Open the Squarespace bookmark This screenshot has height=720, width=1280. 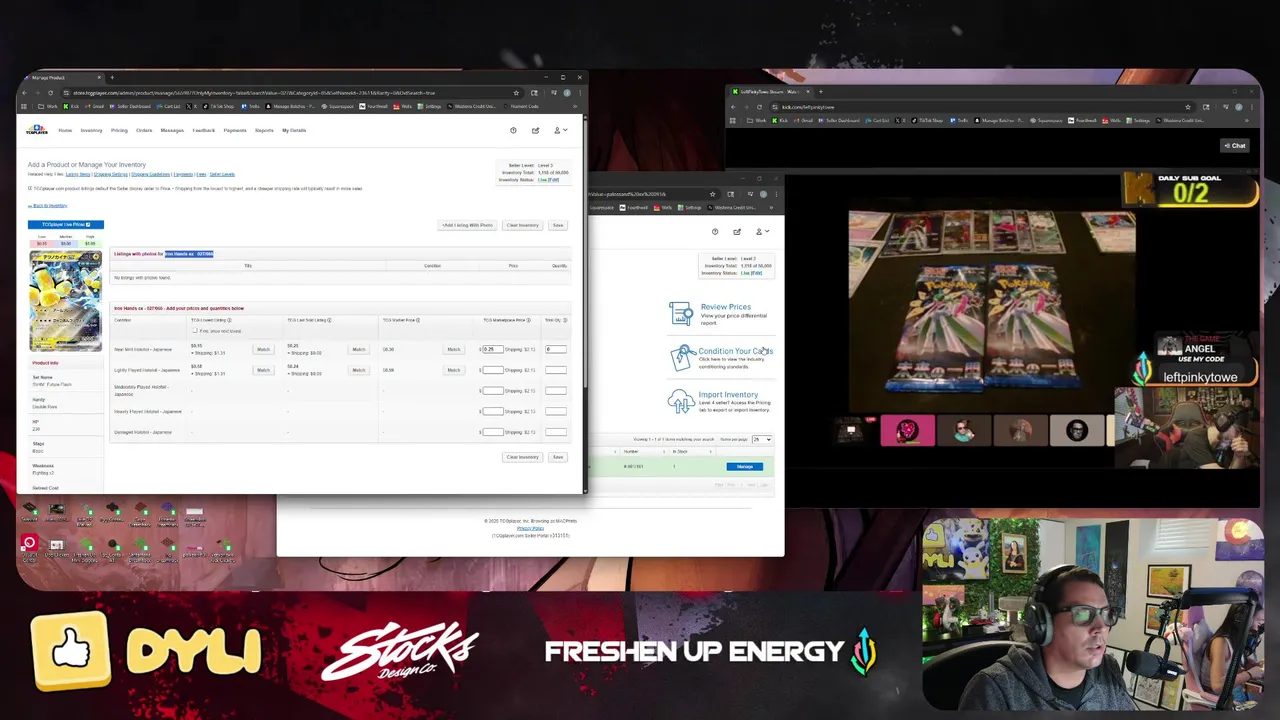coord(338,106)
